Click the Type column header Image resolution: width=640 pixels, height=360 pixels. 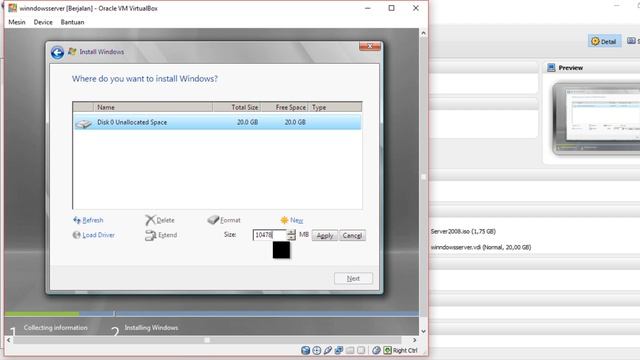[x=335, y=107]
